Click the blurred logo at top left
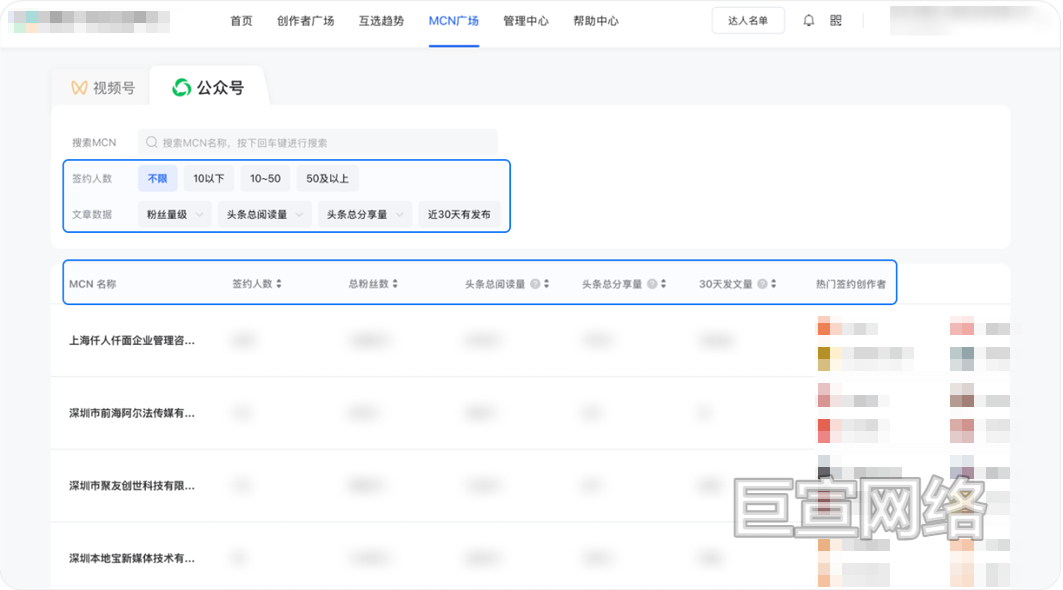 [89, 21]
